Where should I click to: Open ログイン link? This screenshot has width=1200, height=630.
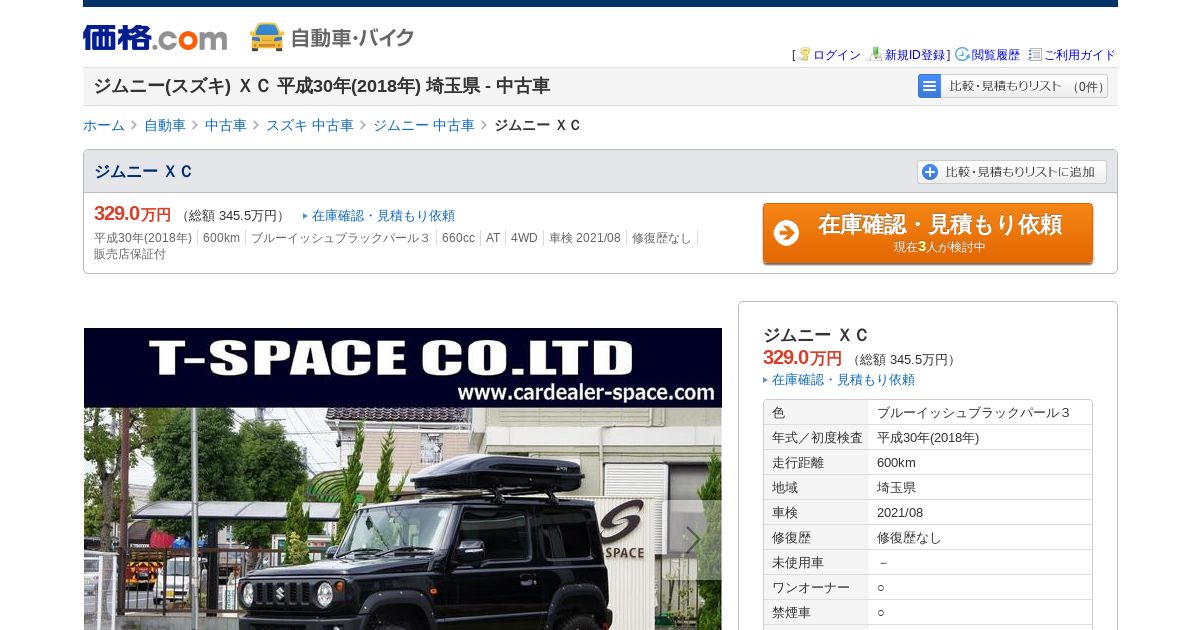click(837, 55)
